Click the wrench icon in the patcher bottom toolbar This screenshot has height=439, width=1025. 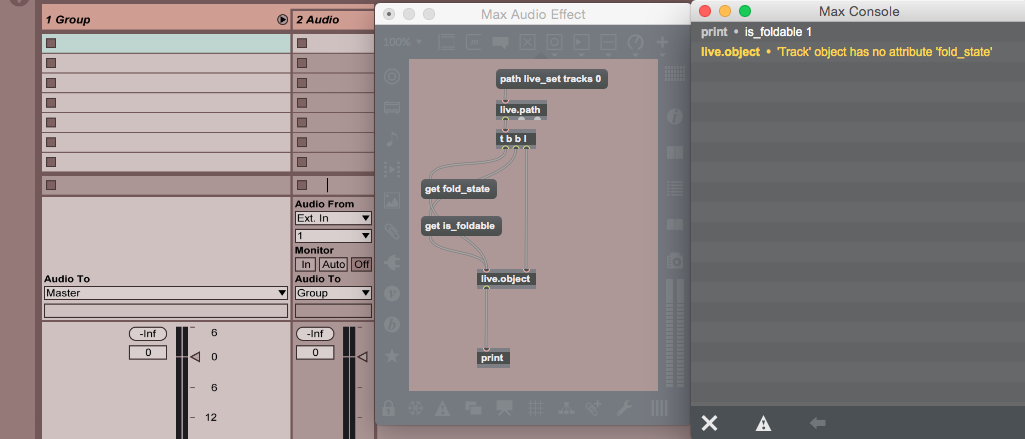pos(625,407)
